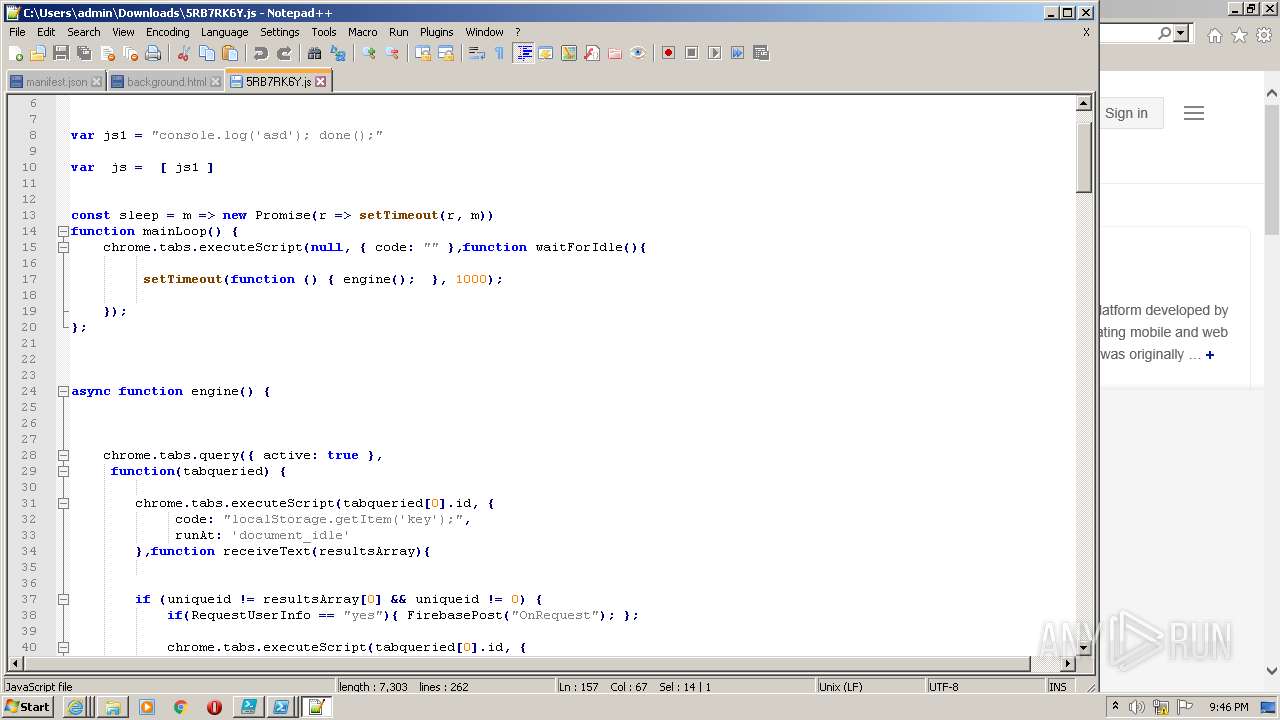Switch to the background.html tab
Screen dimensions: 1280x720
[166, 82]
